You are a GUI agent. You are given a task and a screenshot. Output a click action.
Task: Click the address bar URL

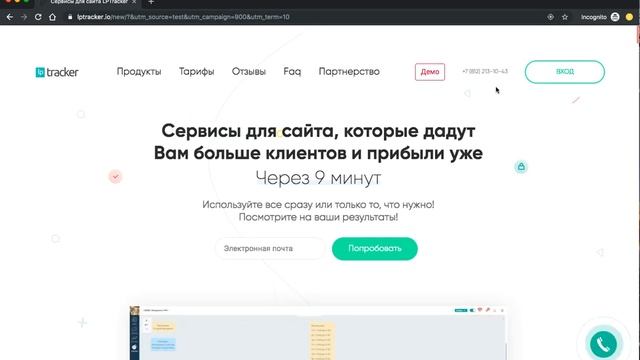[183, 17]
